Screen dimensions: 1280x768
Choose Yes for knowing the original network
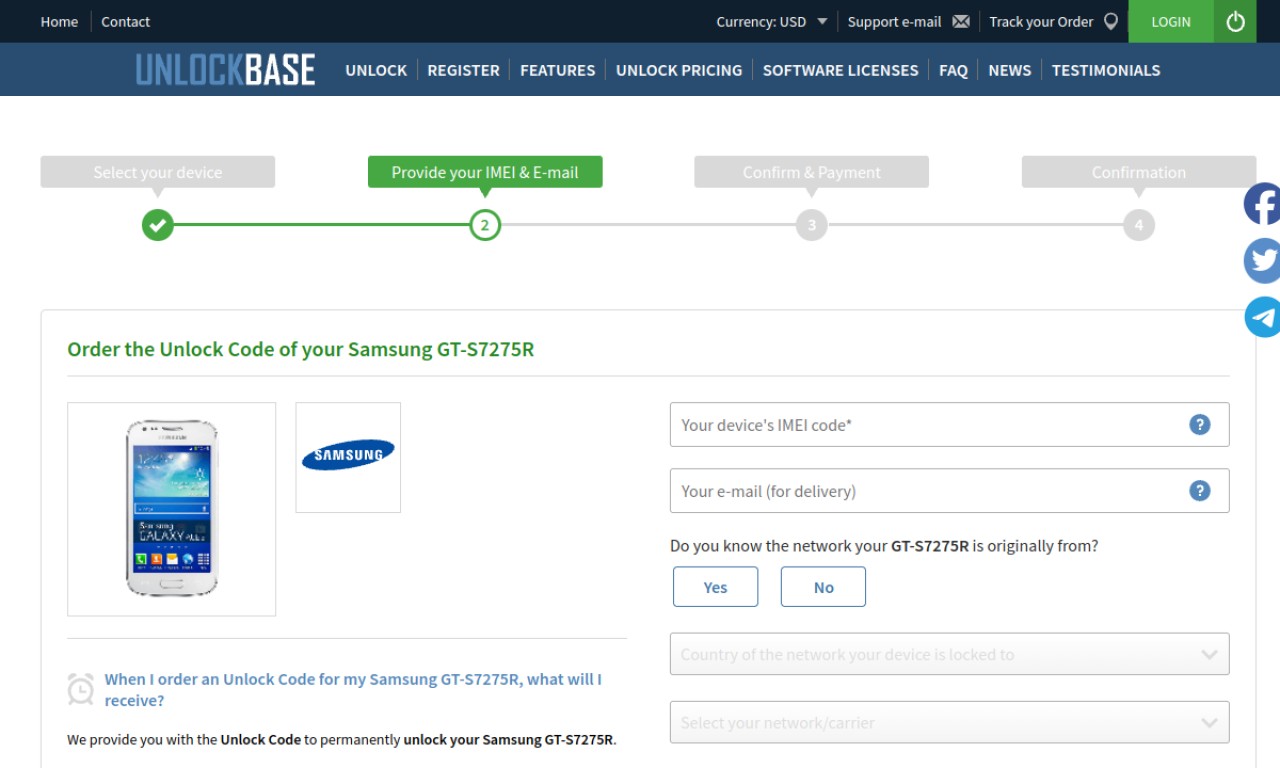[715, 587]
